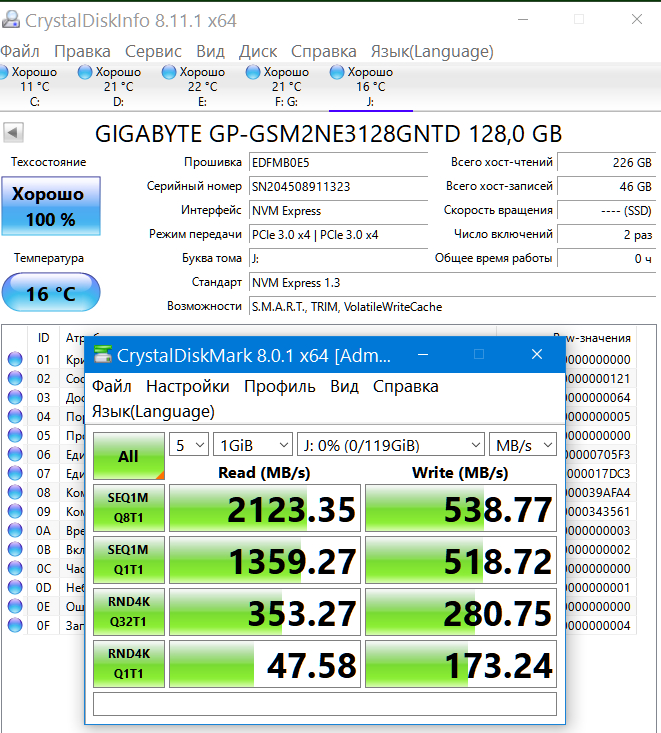
Task: Open Язык(Language) menu in CrystalDiskInfo
Action: point(432,51)
